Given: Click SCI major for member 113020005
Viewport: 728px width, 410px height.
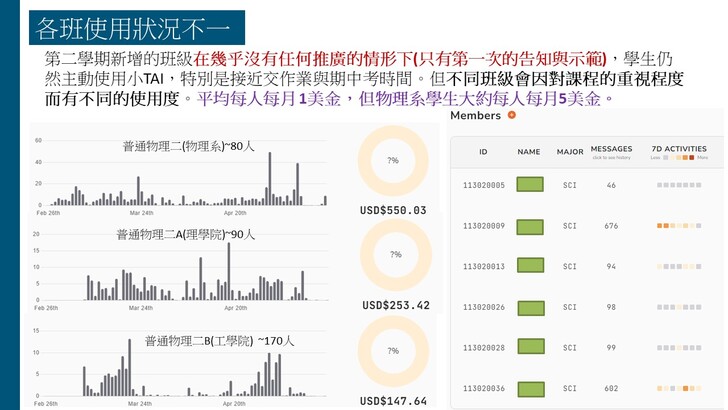Looking at the screenshot, I should click(570, 185).
